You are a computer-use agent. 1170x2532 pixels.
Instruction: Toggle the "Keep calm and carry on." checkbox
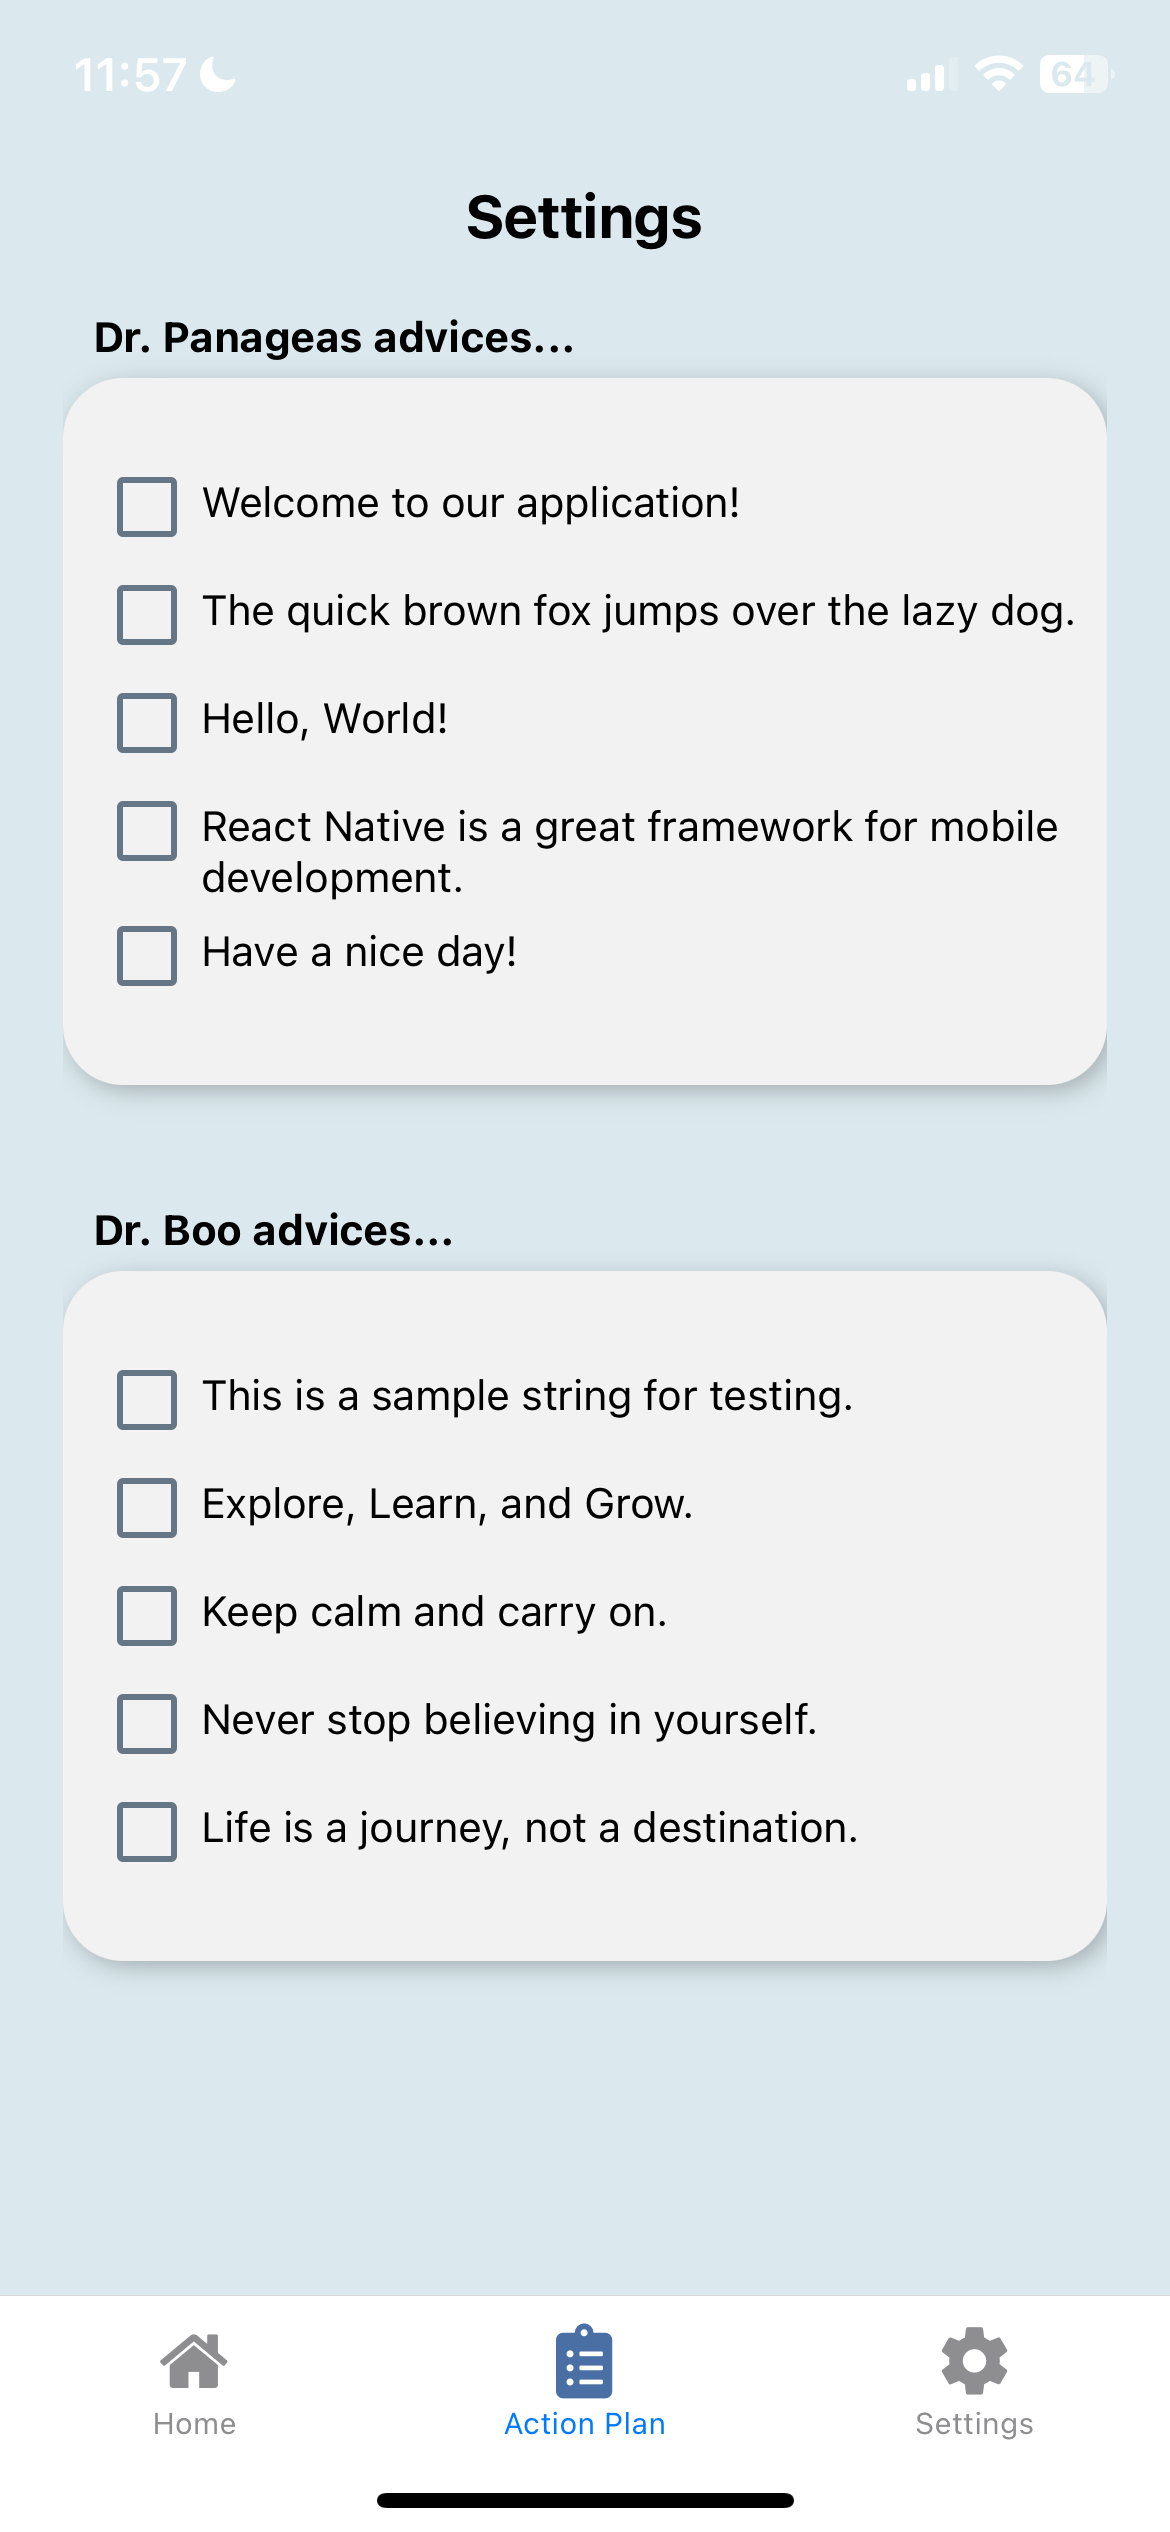pos(147,1616)
